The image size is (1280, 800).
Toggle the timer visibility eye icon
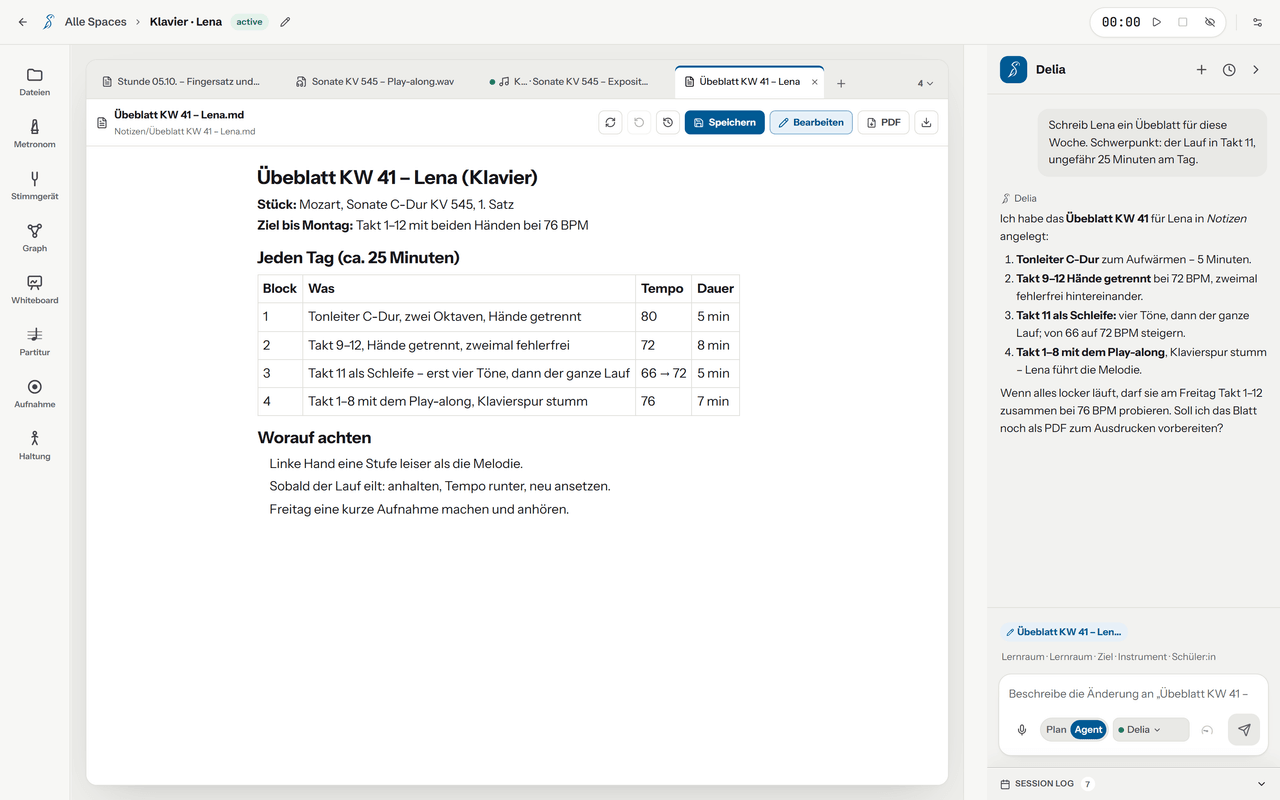(x=1210, y=22)
